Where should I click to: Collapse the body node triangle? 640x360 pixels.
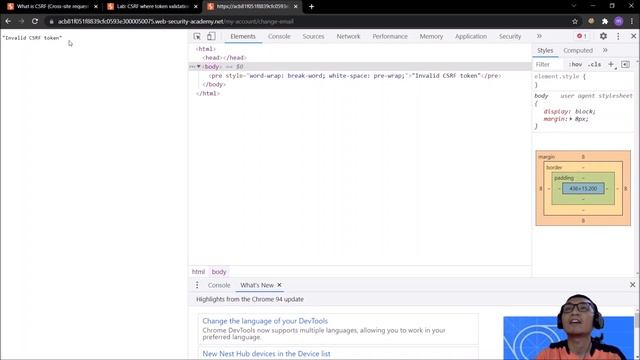(199, 67)
